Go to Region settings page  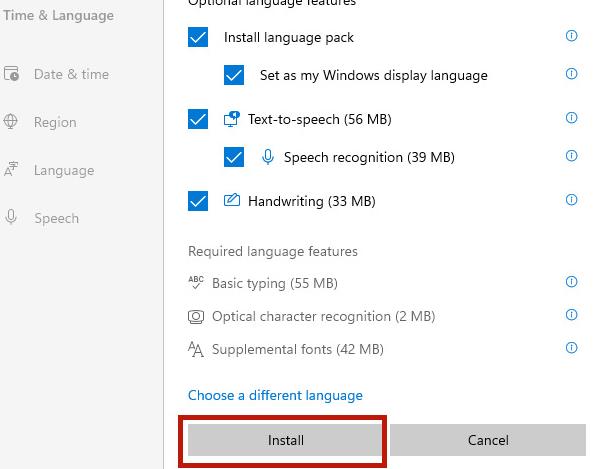[x=55, y=122]
